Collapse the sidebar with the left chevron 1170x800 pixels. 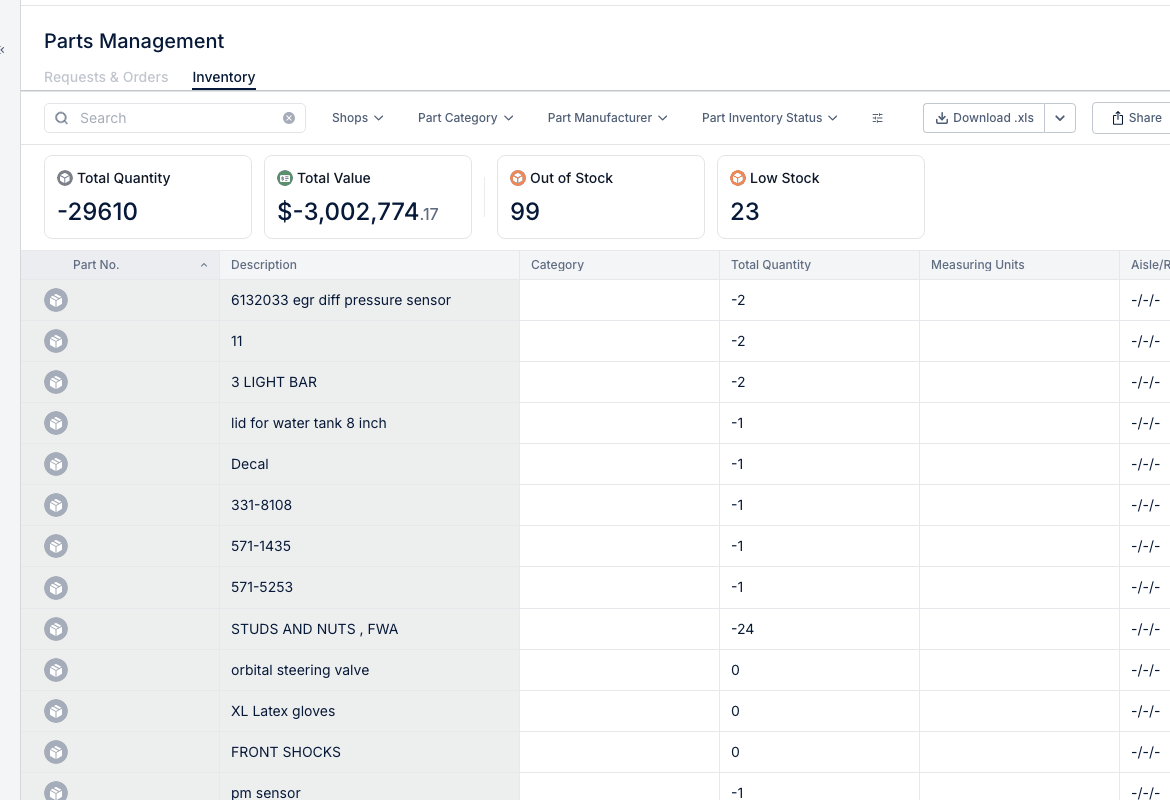click(x=4, y=48)
